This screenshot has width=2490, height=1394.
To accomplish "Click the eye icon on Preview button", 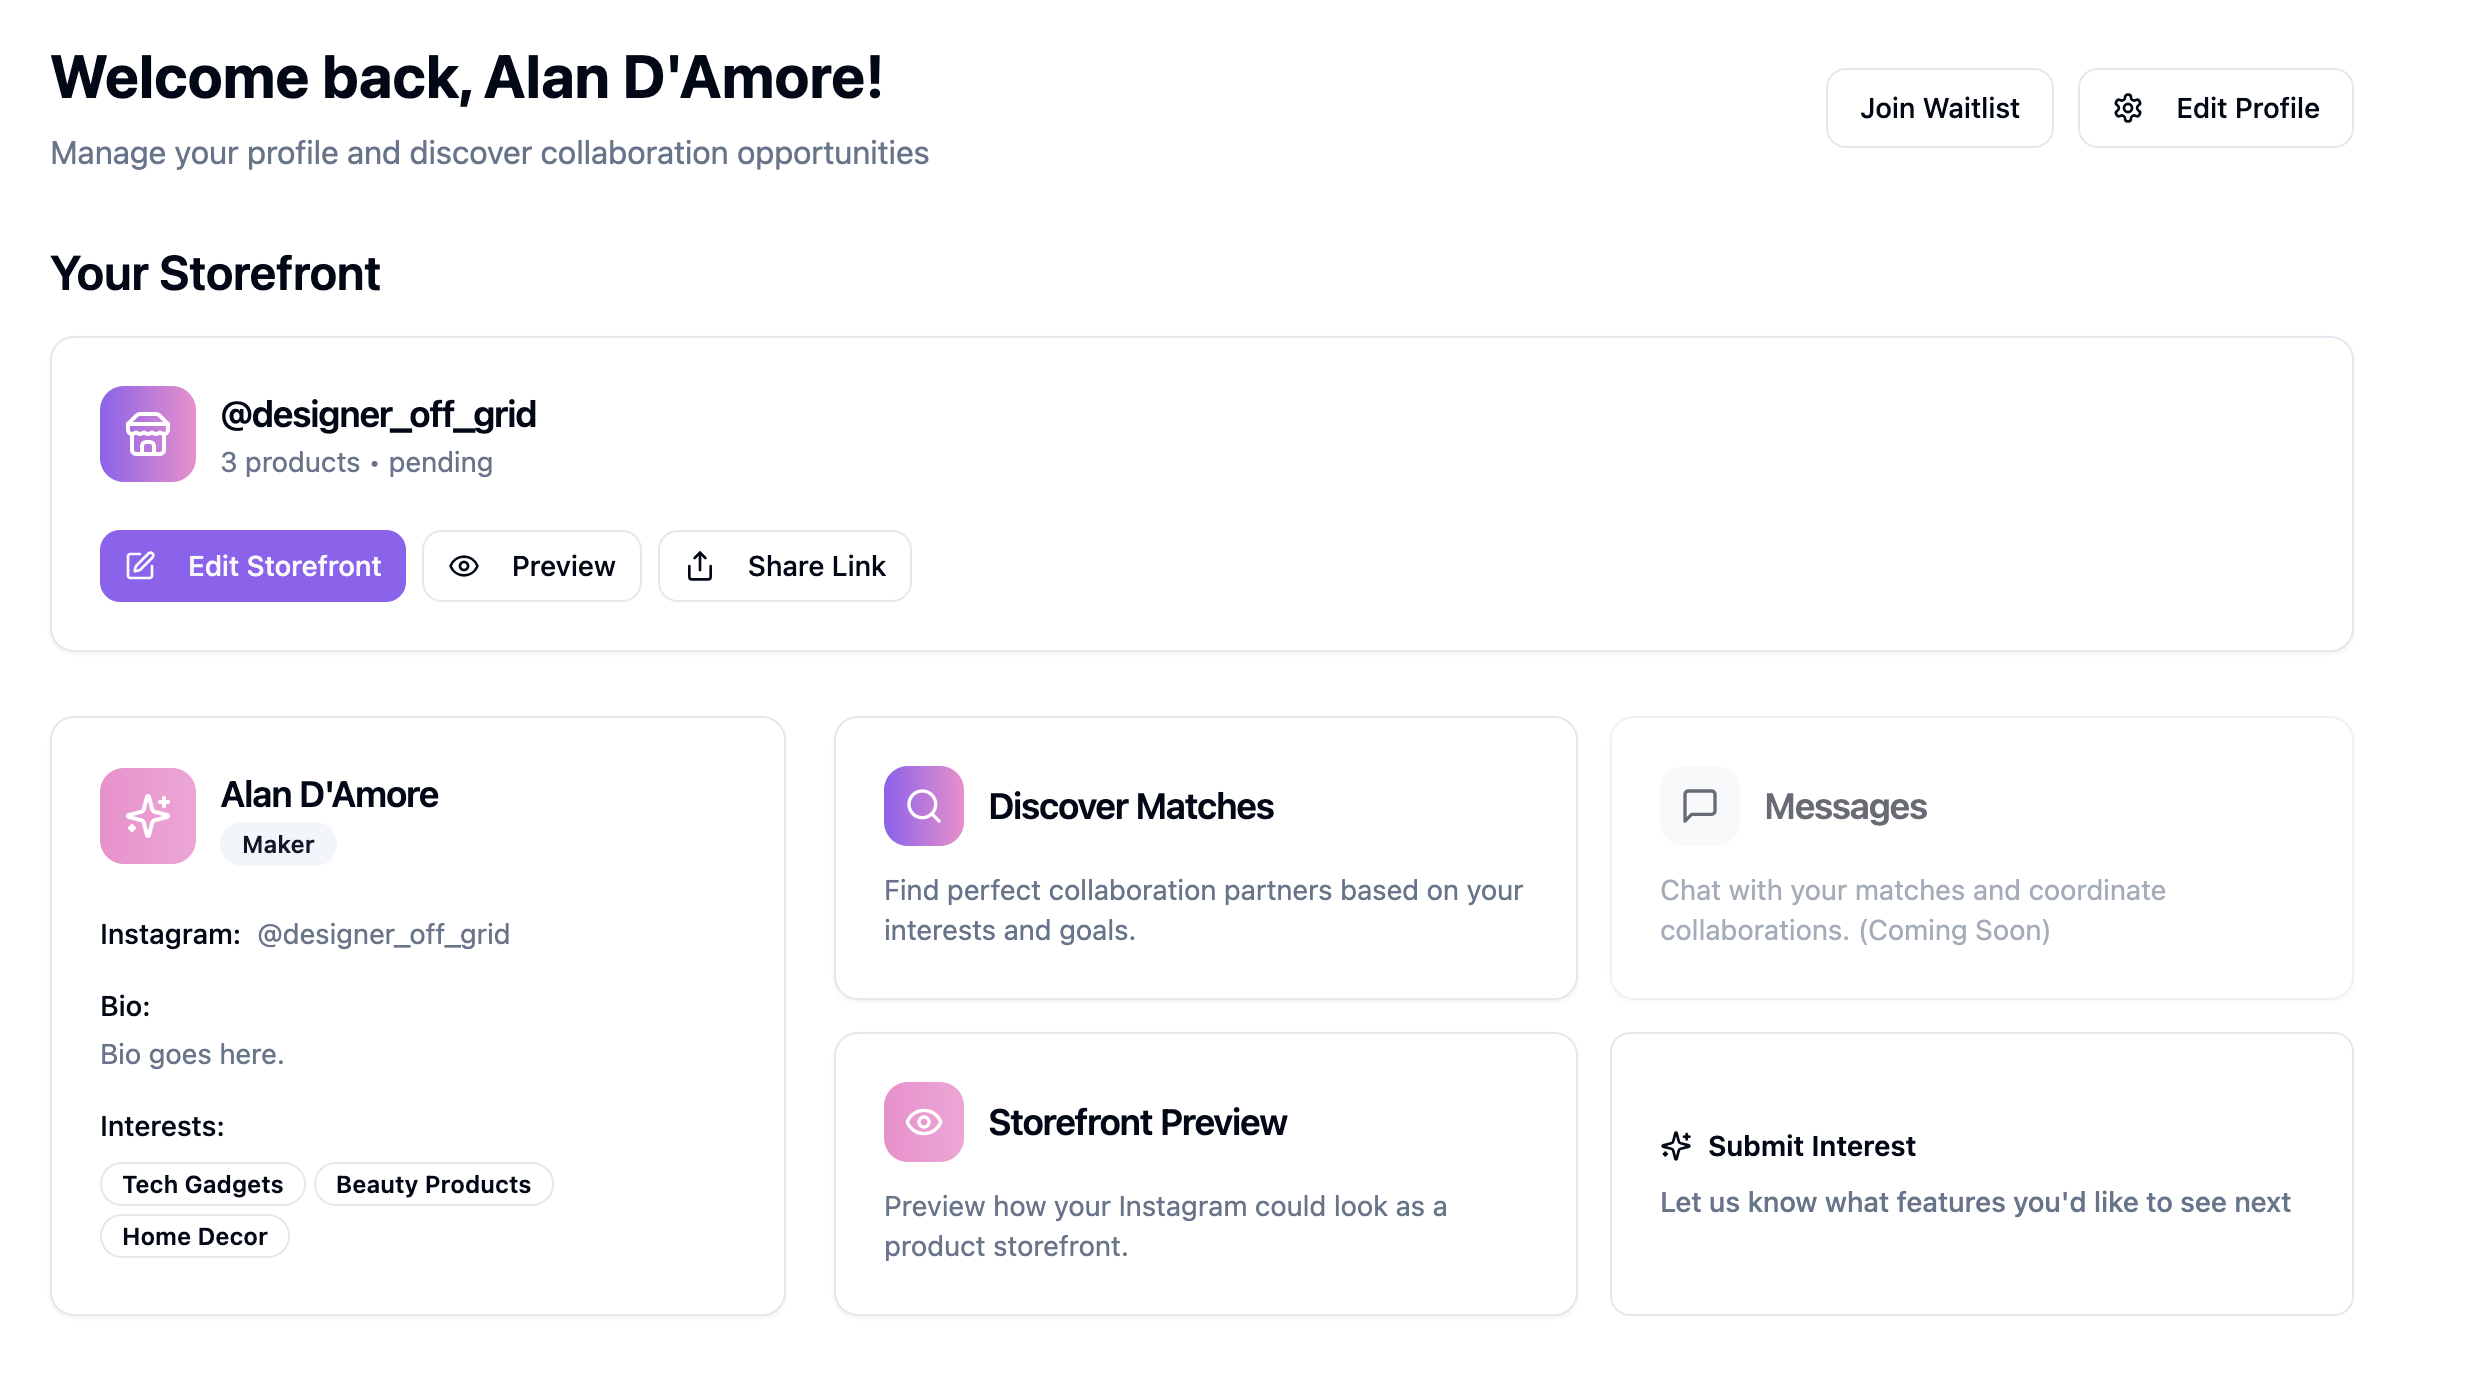I will tap(464, 566).
